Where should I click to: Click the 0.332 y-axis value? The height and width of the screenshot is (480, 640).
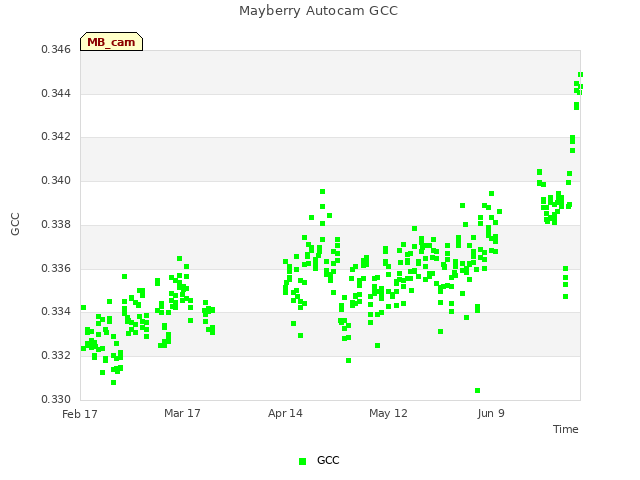[x=56, y=356]
